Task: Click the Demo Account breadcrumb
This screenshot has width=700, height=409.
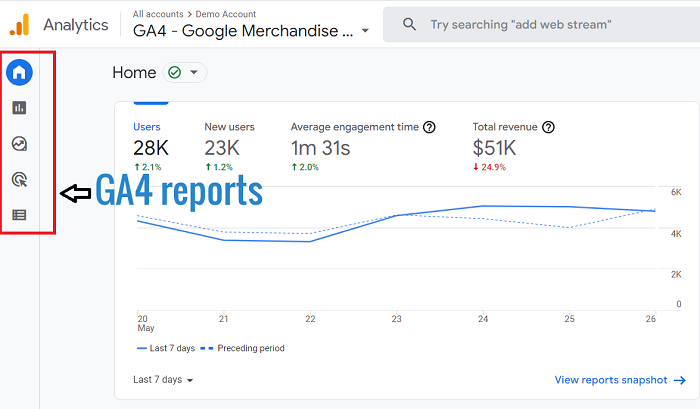Action: (226, 14)
